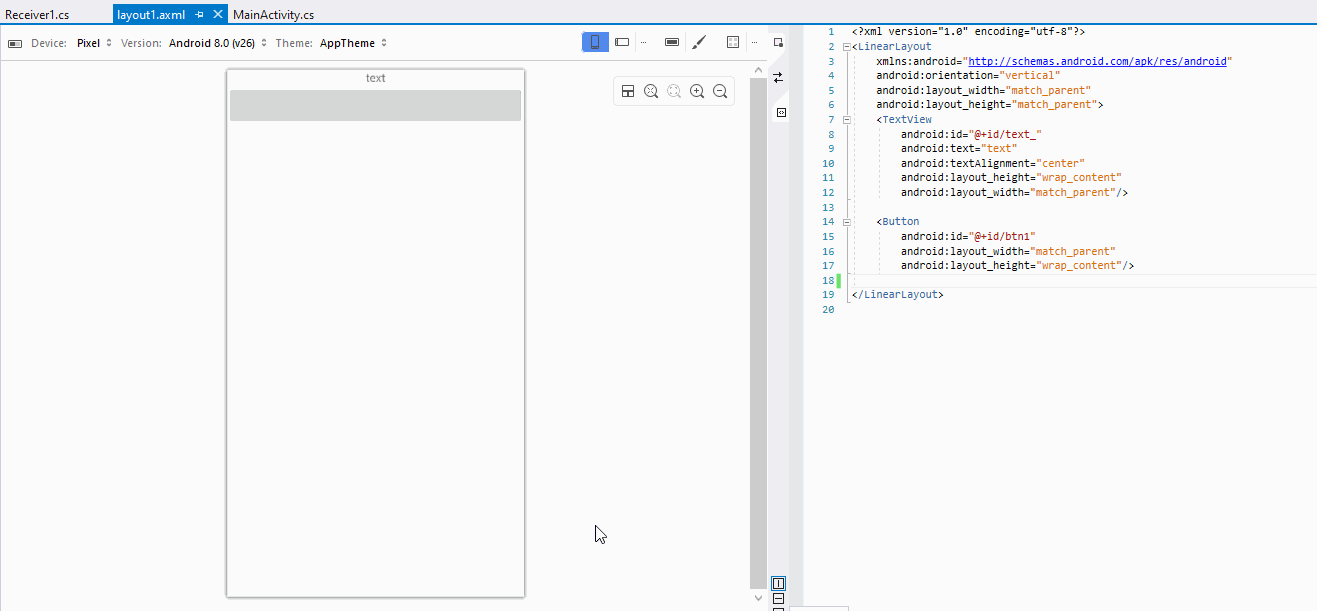Open the paintbrush theme editor icon
Screen dimensions: 1317x611
point(700,42)
